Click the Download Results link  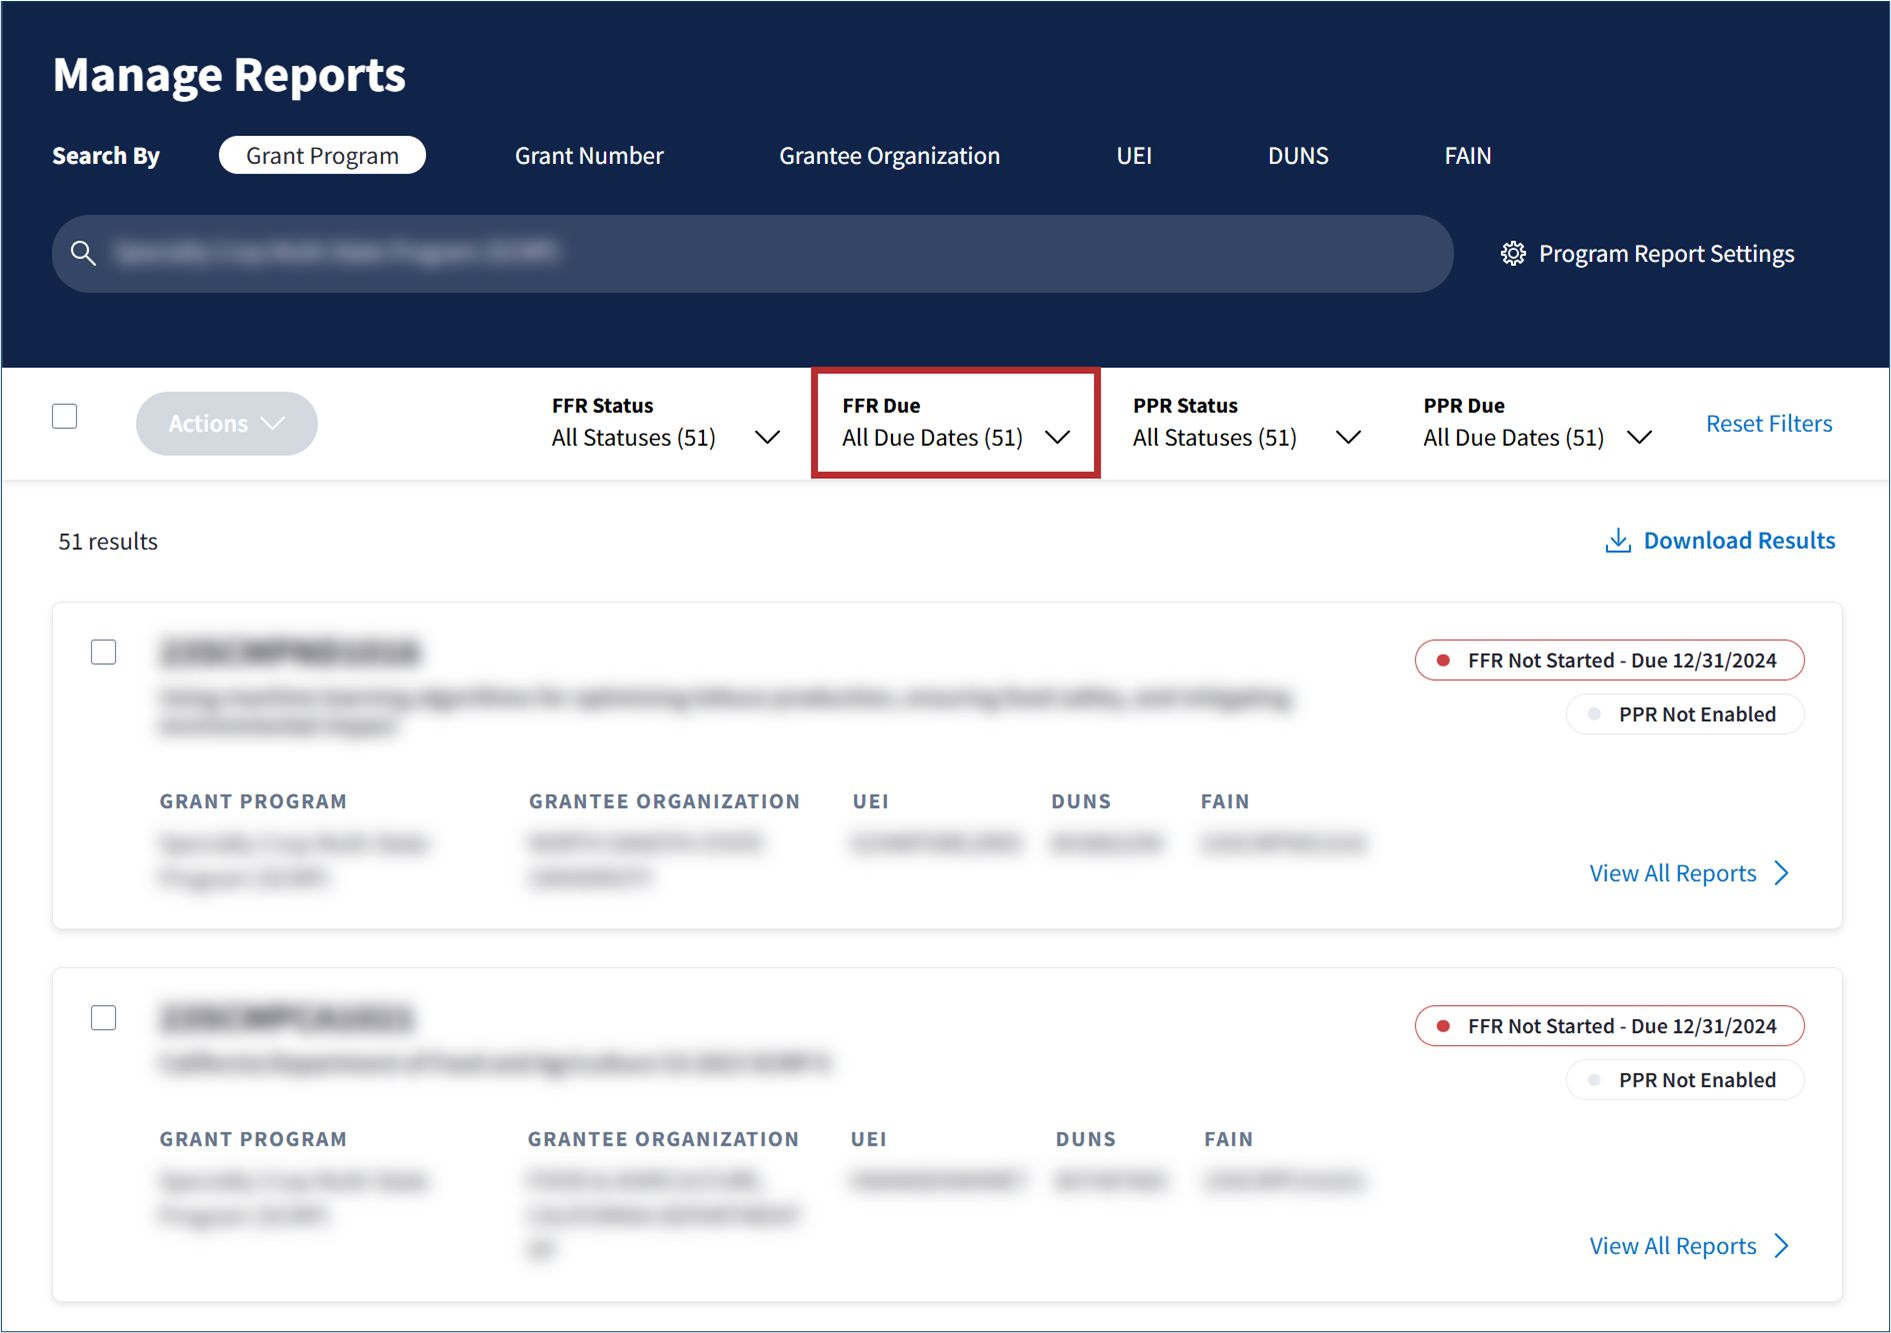[1738, 541]
